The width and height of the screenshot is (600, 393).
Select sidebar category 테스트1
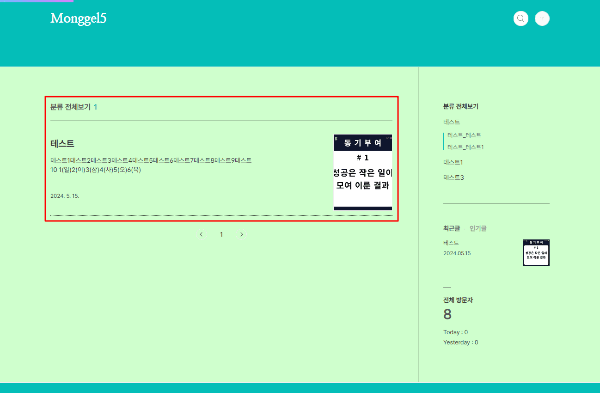coord(453,162)
